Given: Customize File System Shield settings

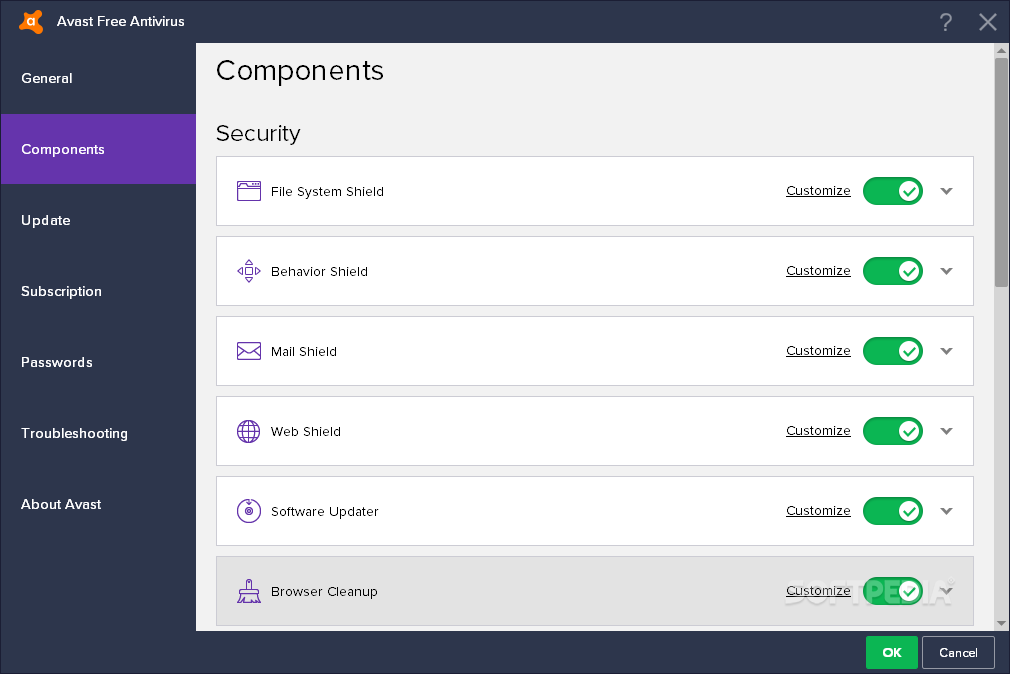Looking at the screenshot, I should click(818, 191).
